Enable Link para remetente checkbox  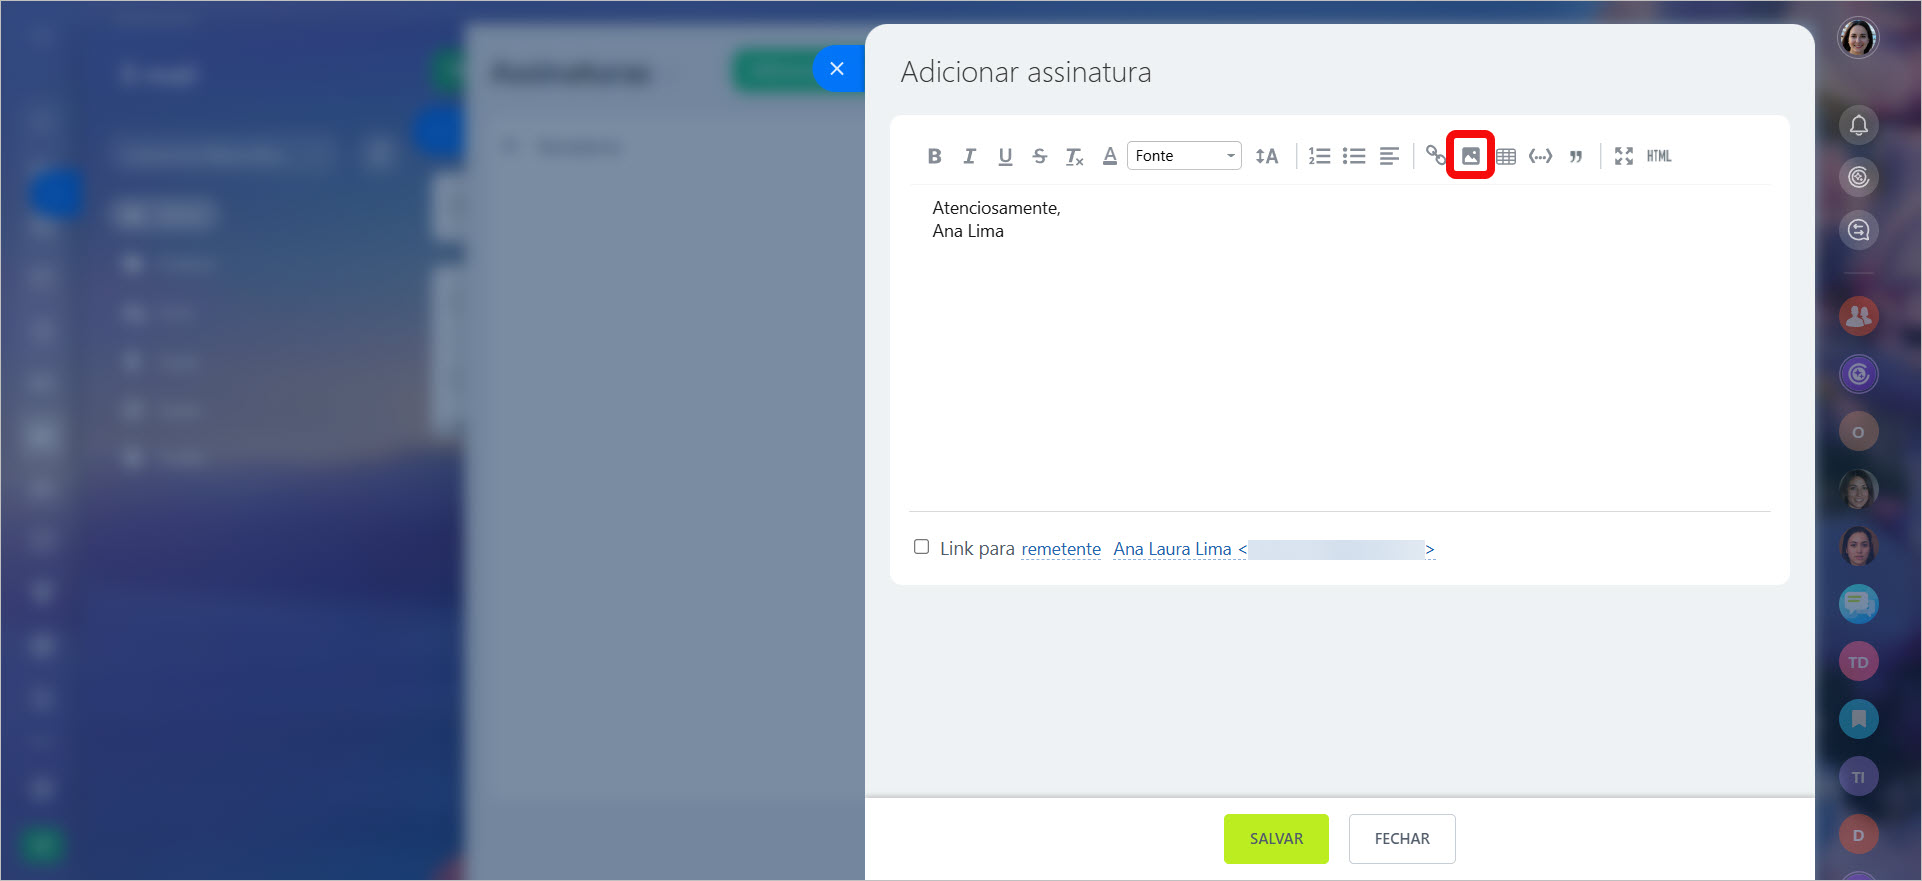coord(922,547)
